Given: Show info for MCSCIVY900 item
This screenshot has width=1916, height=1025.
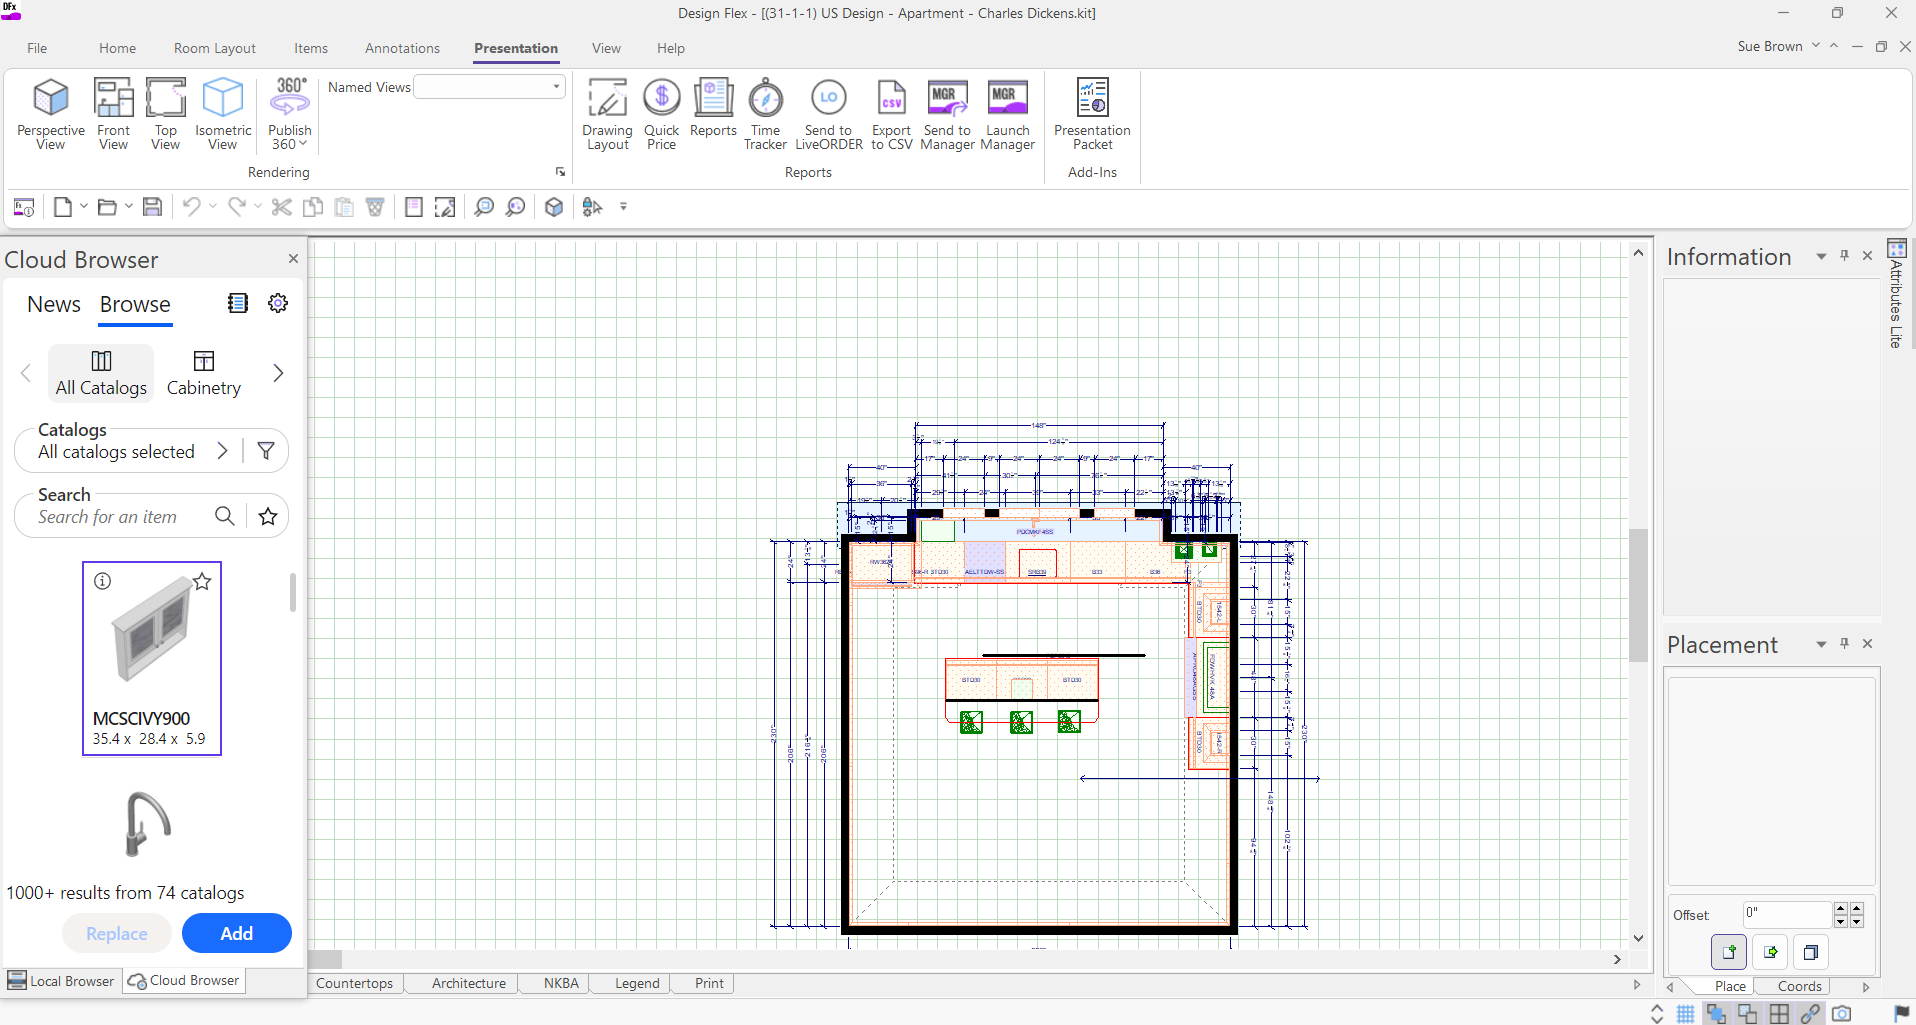Looking at the screenshot, I should pos(102,581).
